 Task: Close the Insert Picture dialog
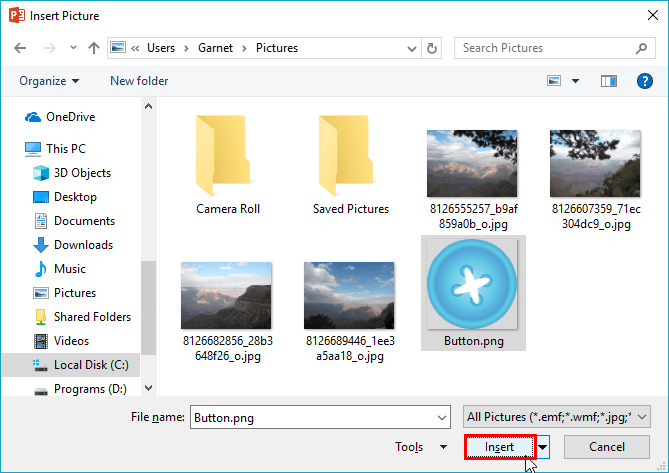(652, 15)
